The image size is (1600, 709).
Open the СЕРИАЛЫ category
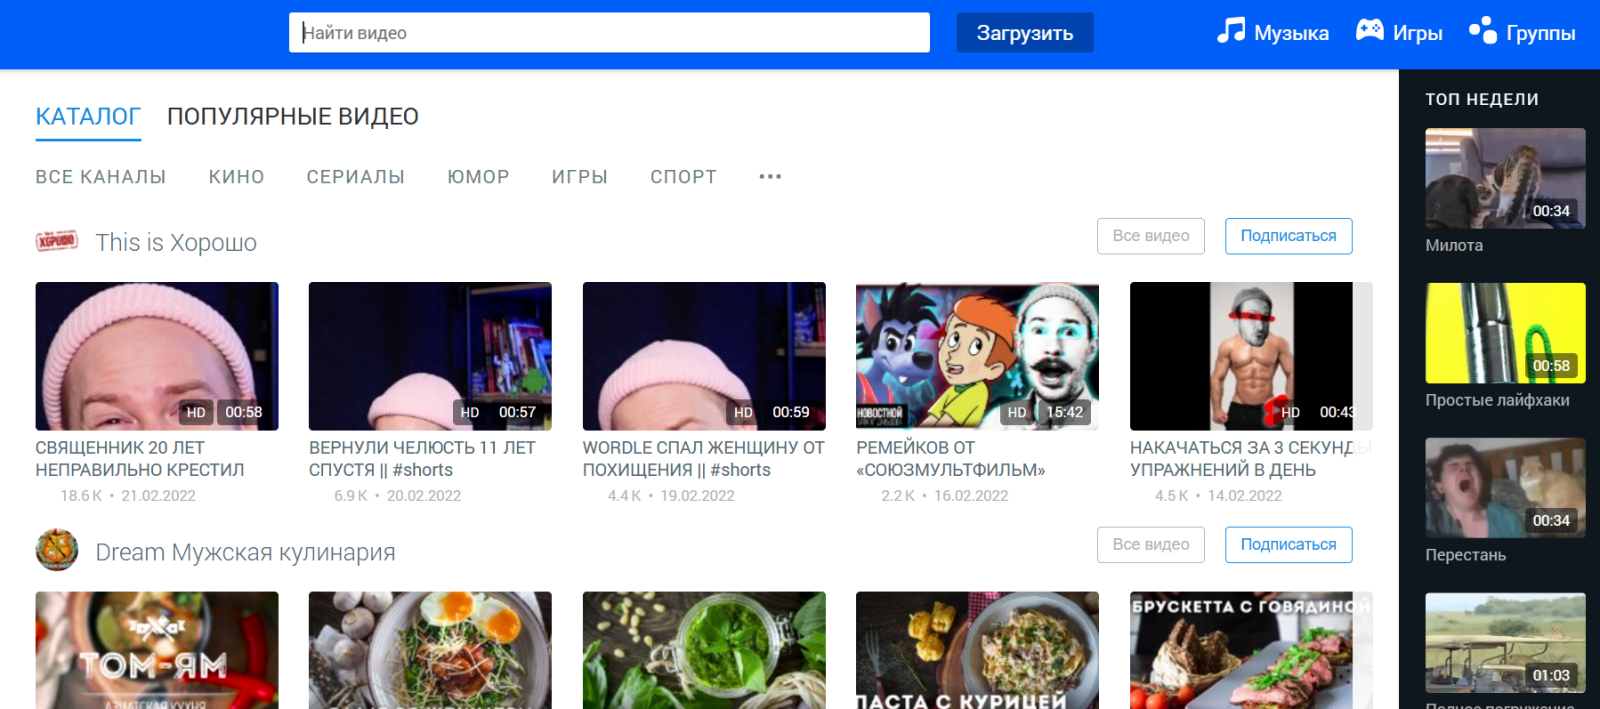(355, 177)
